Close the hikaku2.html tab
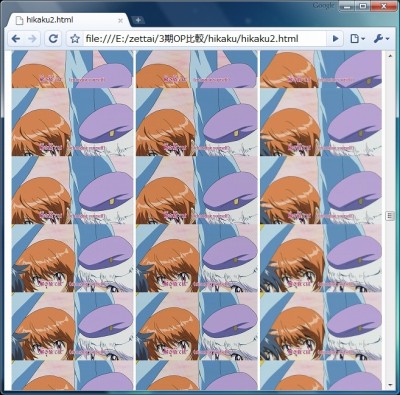This screenshot has width=400, height=395. [x=120, y=21]
